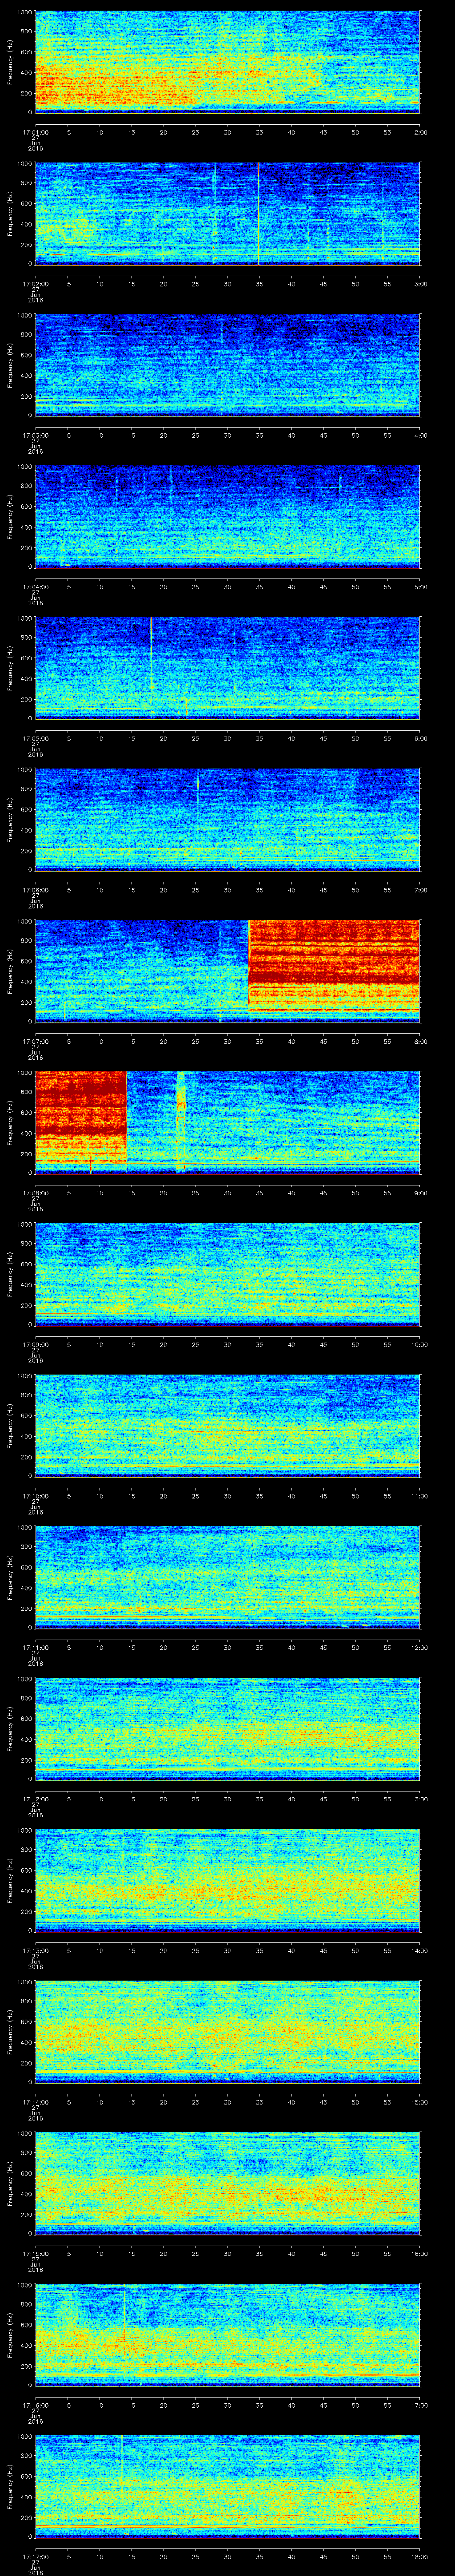This screenshot has height=2576, width=455.
Task: Click the spectrogram panel starting at 17:15:00
Action: point(227,2183)
